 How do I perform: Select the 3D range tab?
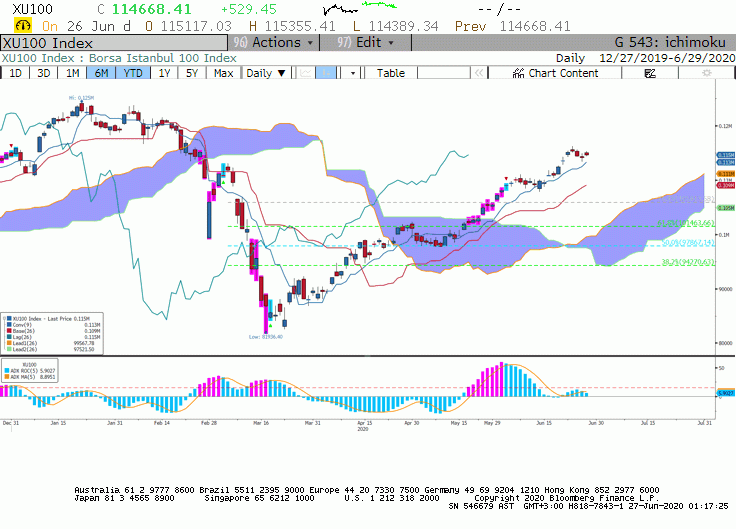click(44, 73)
